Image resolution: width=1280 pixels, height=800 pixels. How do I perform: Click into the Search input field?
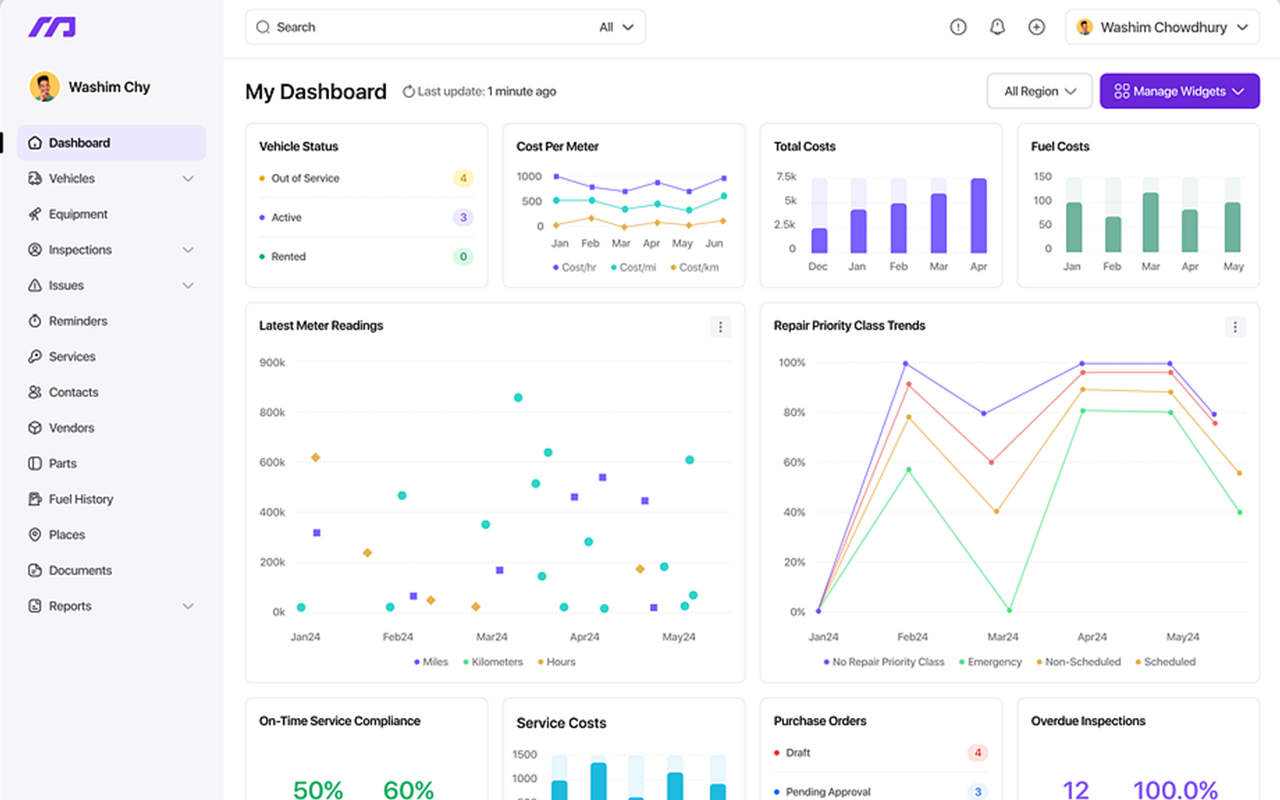[x=420, y=28]
